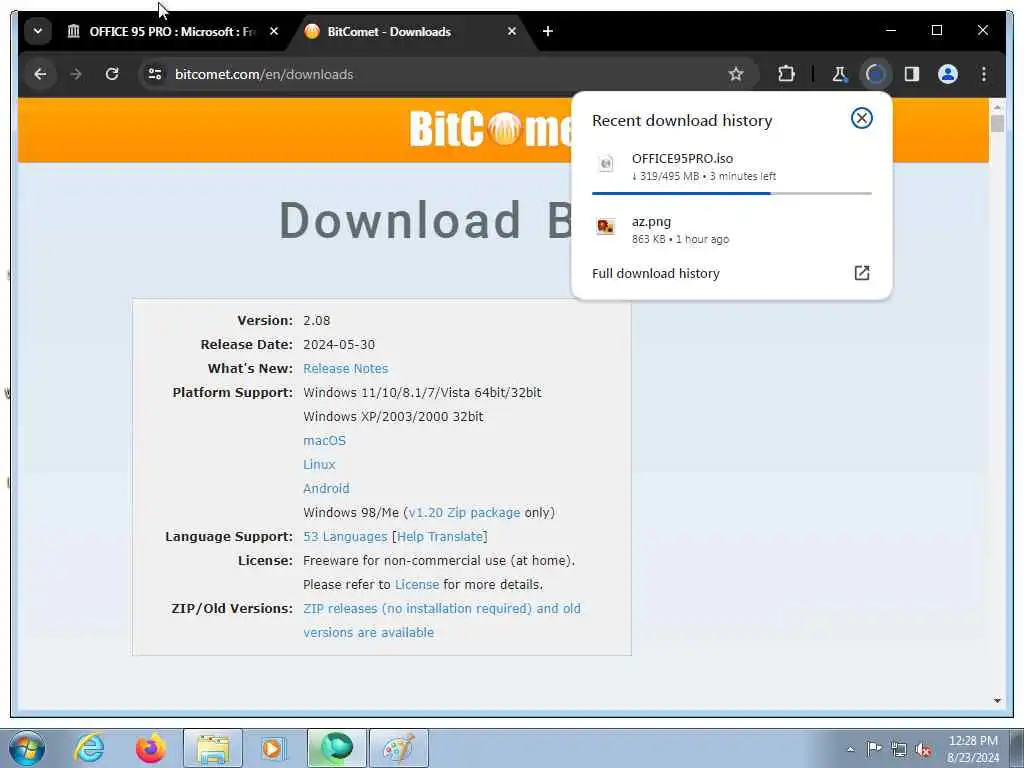This screenshot has width=1024, height=768.
Task: Click the OFFICE95PRO.iso file icon
Action: pos(606,163)
